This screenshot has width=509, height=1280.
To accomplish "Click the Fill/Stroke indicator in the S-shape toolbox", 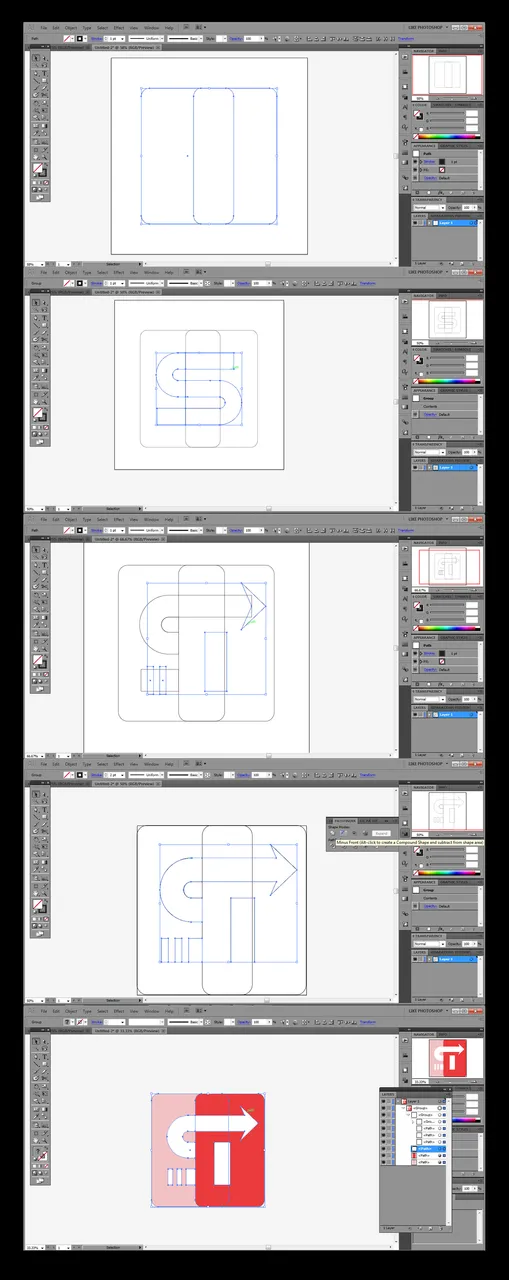I will (x=40, y=414).
